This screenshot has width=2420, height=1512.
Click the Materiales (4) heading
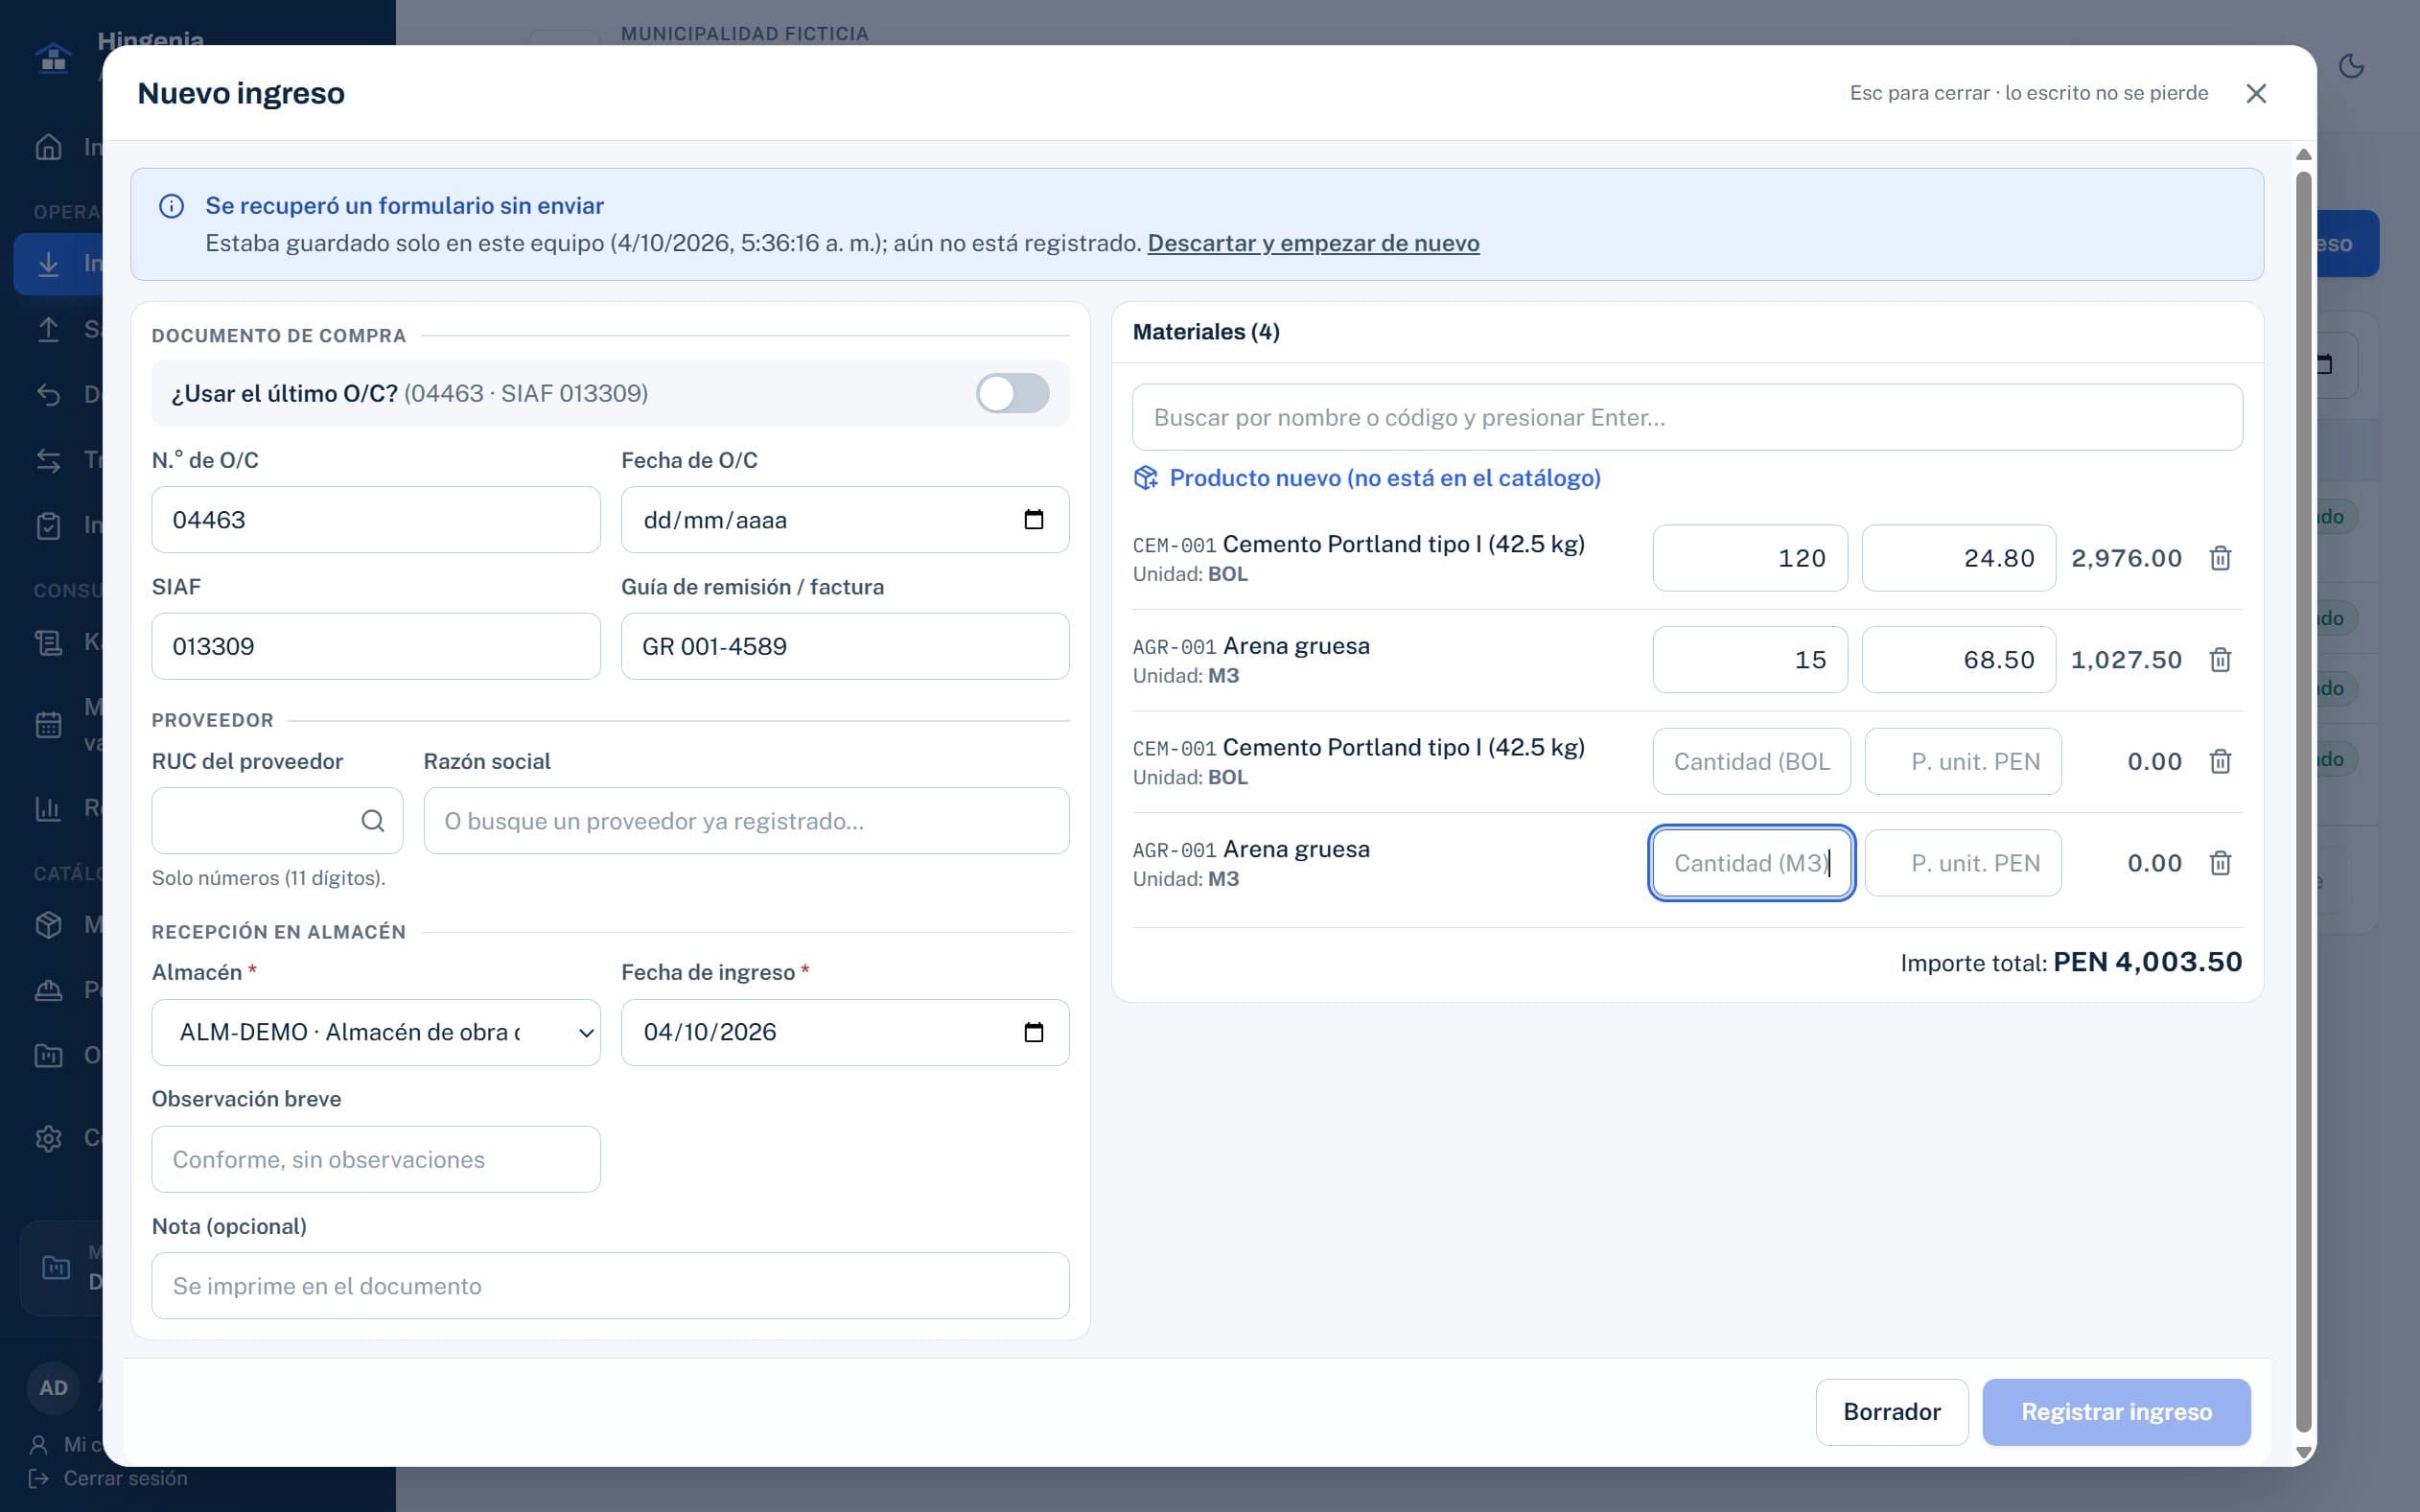click(1206, 332)
